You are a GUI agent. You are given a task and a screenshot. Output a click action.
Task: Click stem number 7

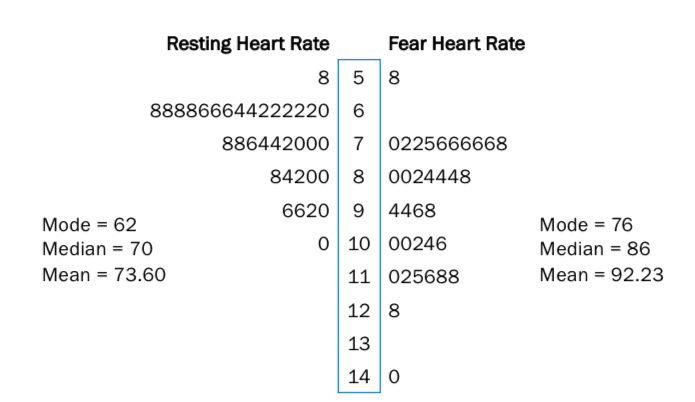click(359, 144)
